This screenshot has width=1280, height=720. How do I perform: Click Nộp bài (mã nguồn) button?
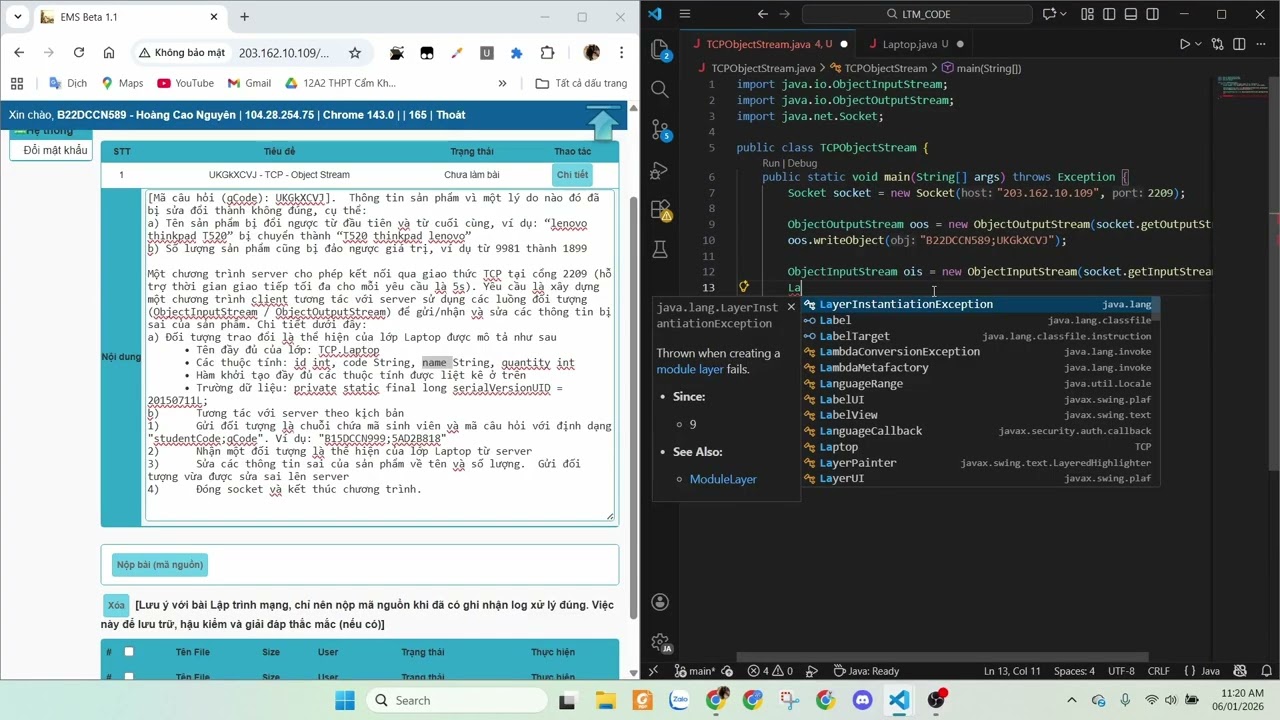click(160, 565)
